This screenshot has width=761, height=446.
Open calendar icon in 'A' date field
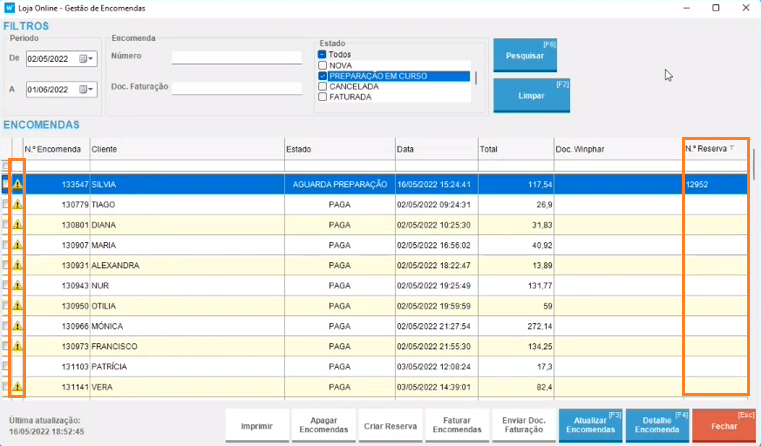(85, 89)
